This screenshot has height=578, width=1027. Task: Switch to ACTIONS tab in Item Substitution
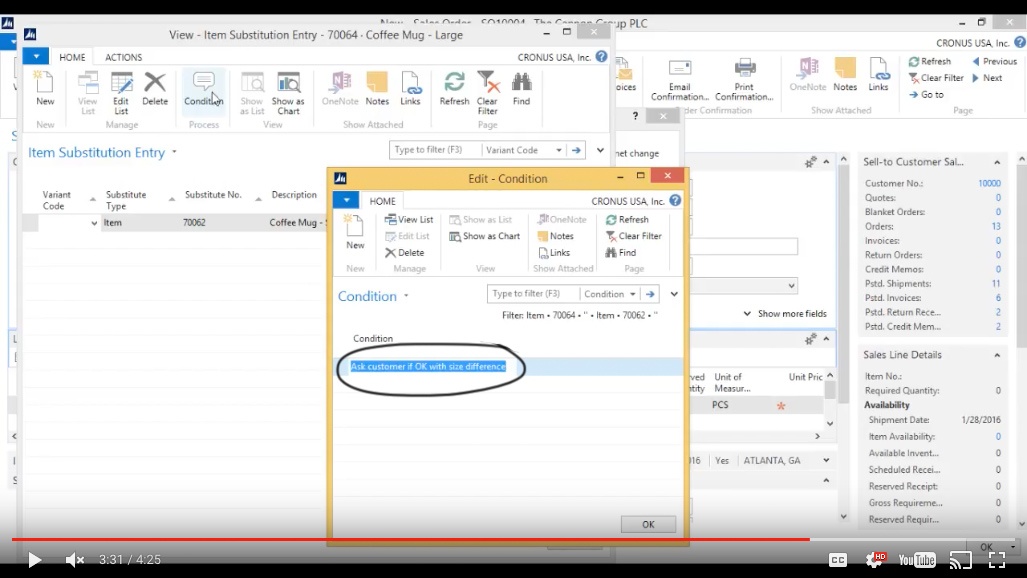(x=123, y=57)
